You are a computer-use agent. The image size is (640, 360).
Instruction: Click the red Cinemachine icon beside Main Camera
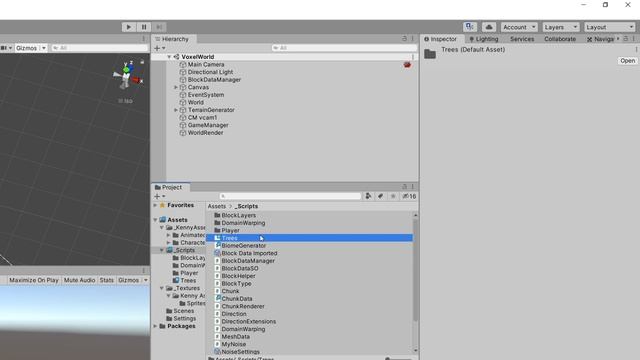pyautogui.click(x=407, y=64)
